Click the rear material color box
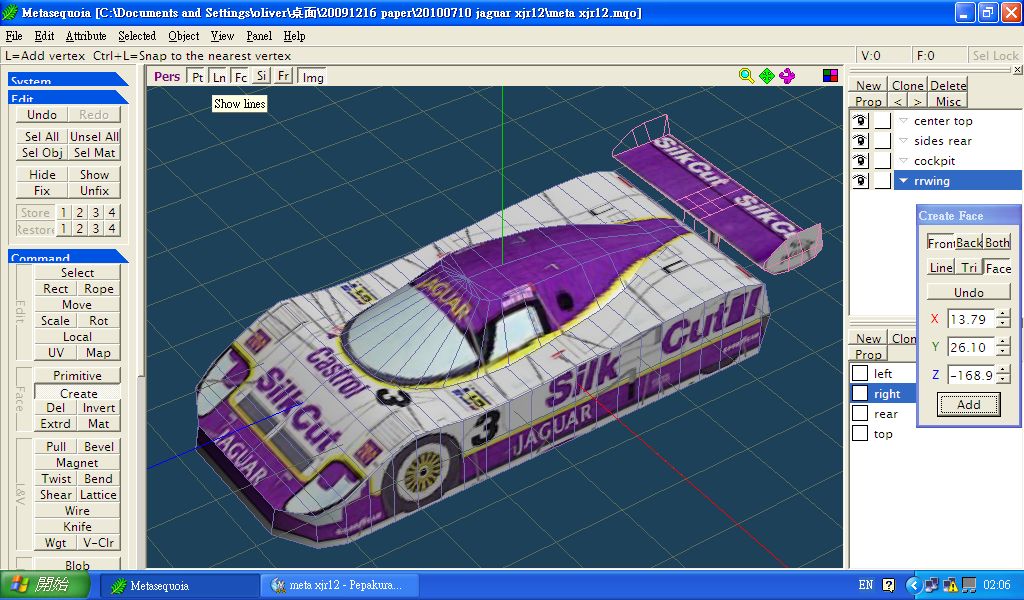Image resolution: width=1024 pixels, height=600 pixels. (860, 413)
